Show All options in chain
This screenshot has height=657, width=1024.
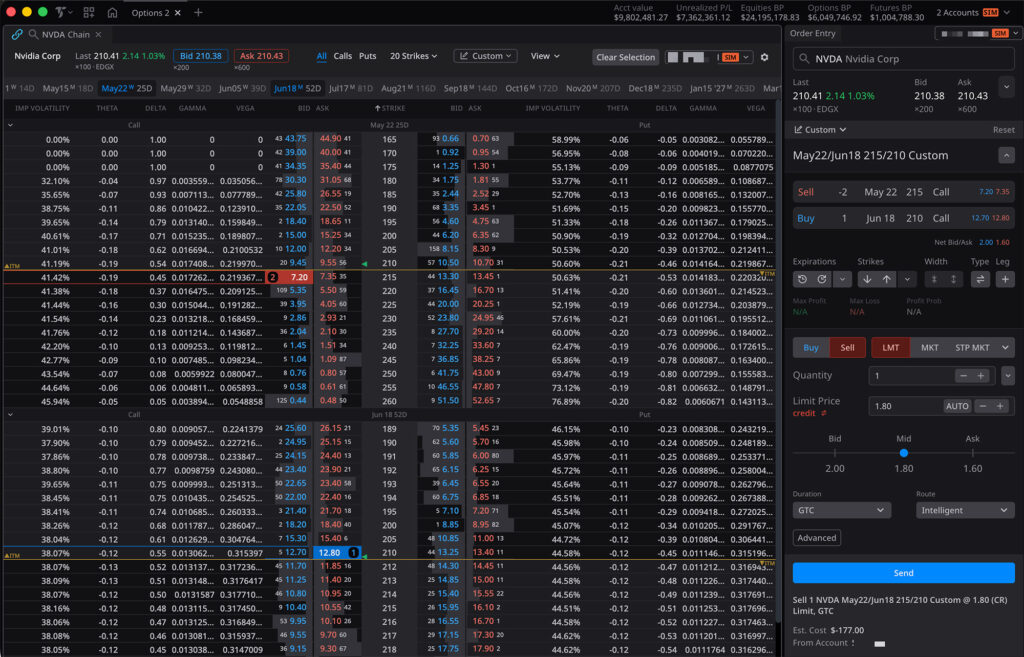[x=321, y=56]
